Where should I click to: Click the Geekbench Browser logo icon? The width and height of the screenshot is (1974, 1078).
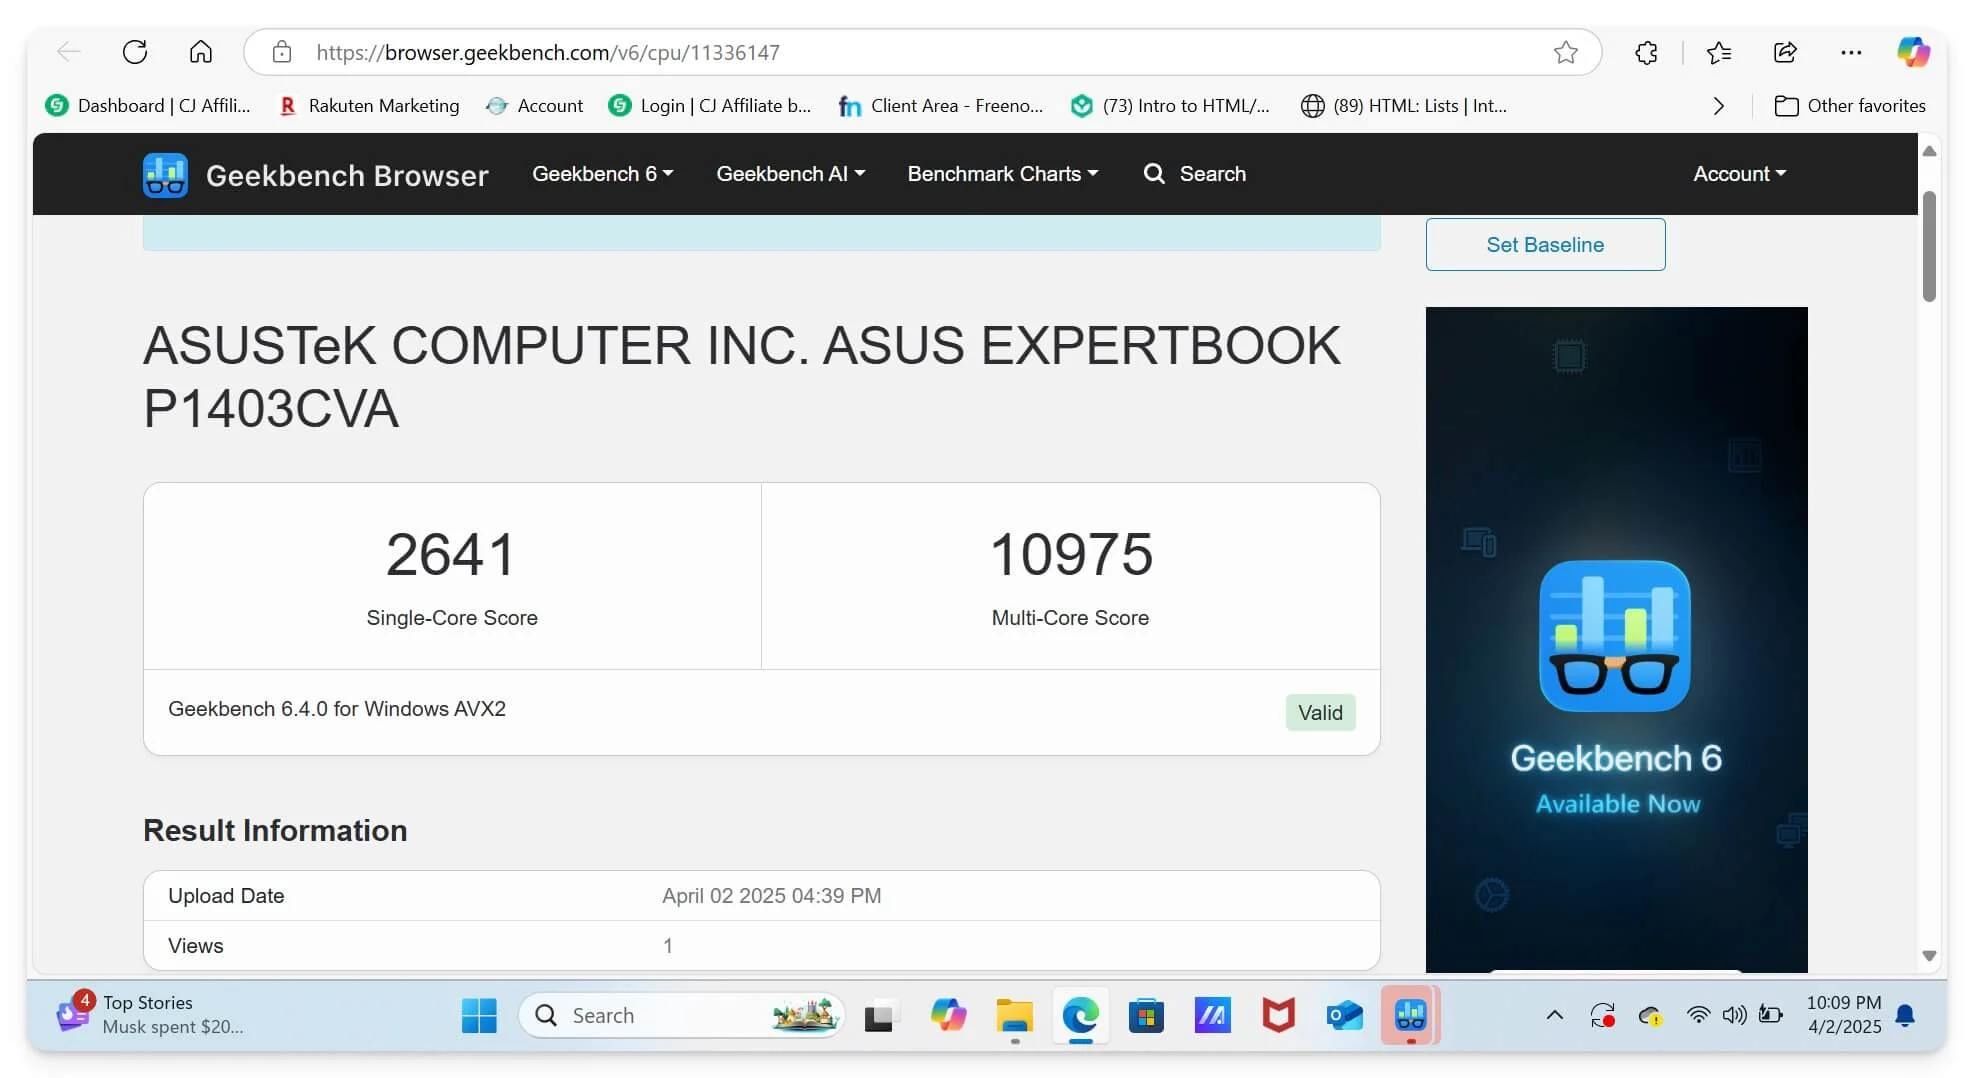coord(165,175)
